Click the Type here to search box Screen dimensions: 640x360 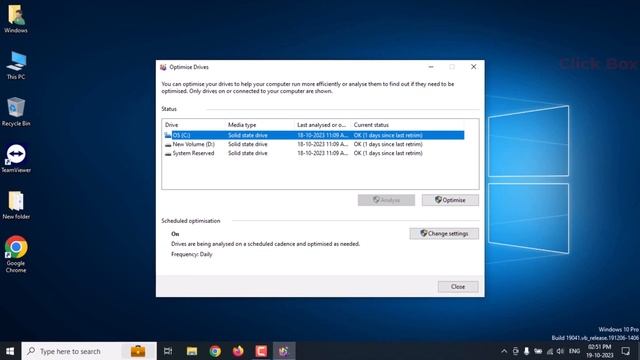[x=89, y=351]
